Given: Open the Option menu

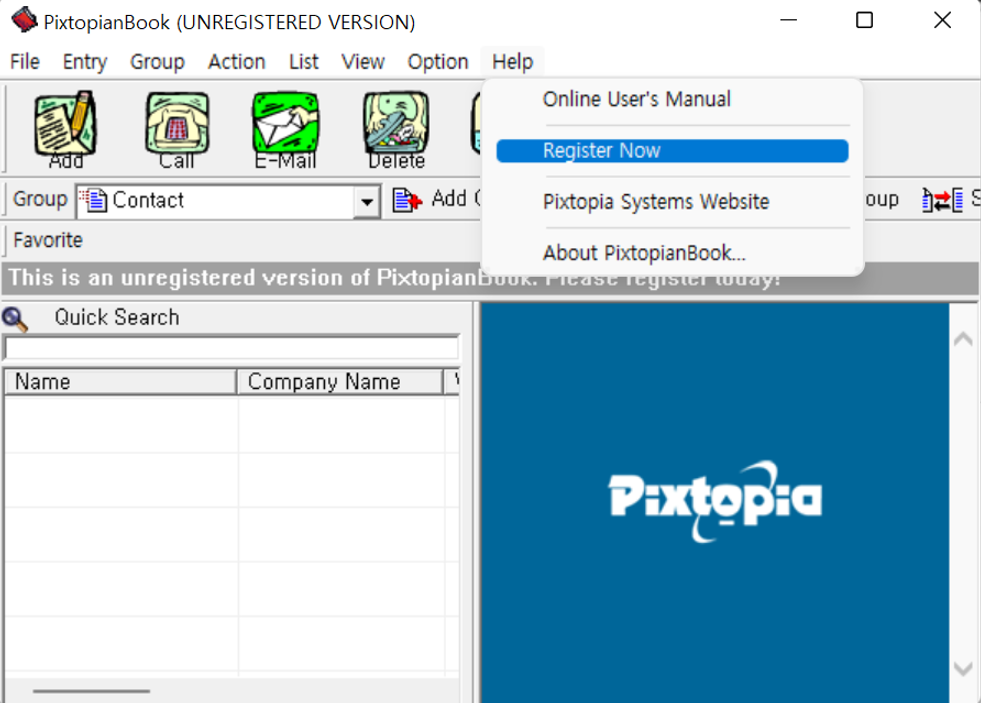Looking at the screenshot, I should [438, 62].
